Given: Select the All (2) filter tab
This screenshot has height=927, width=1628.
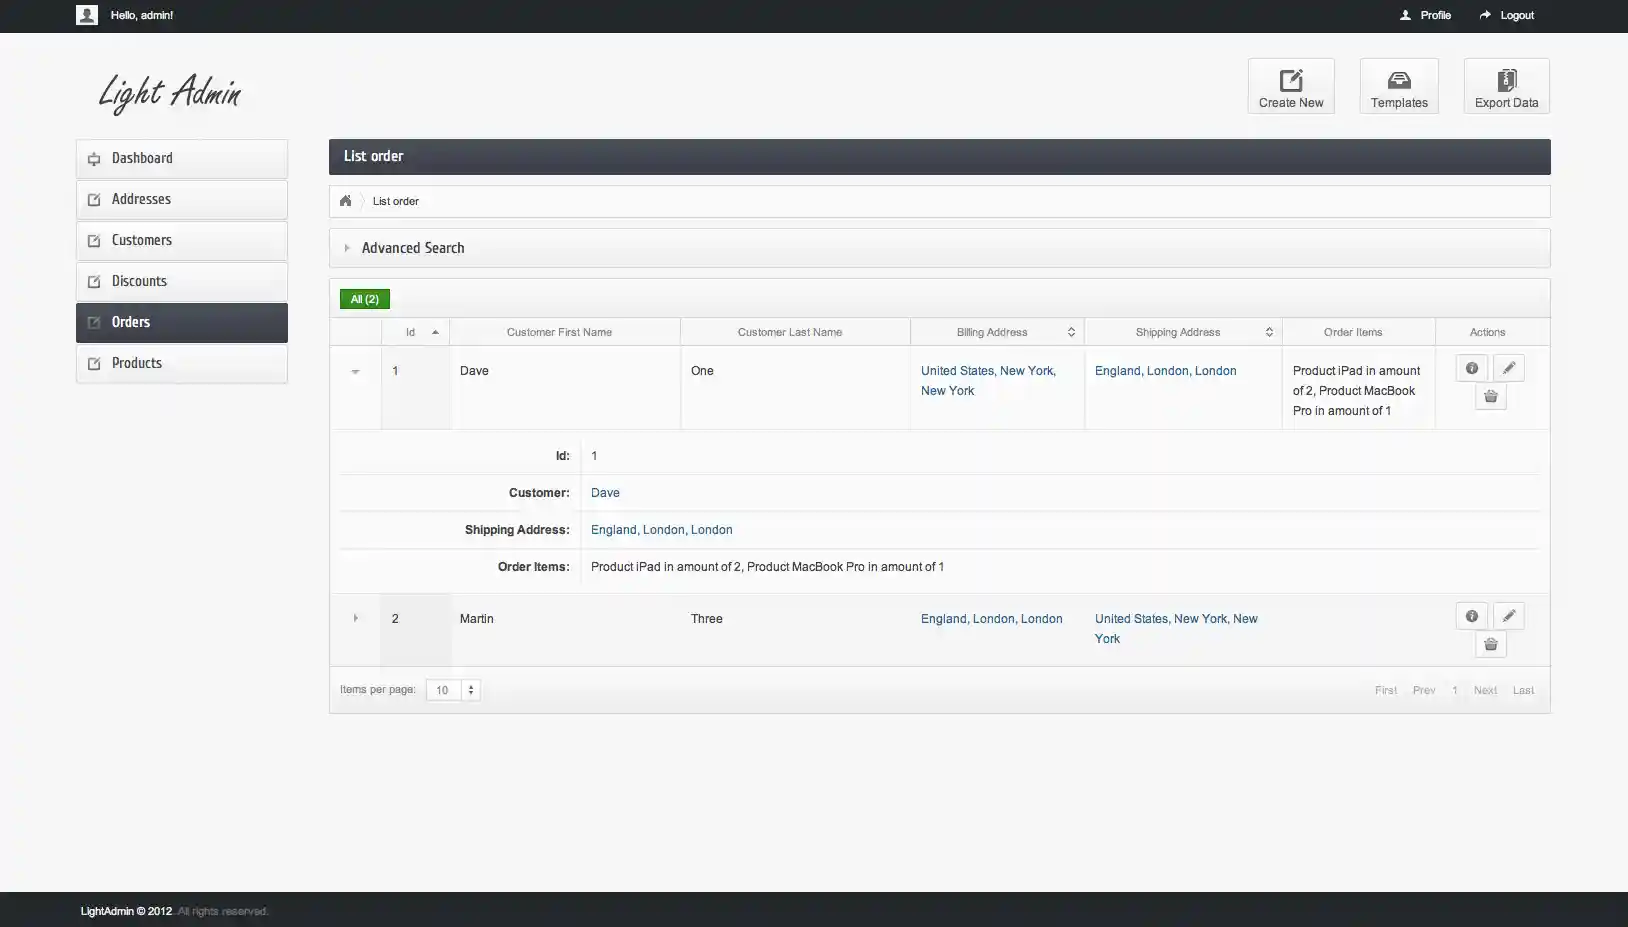Looking at the screenshot, I should point(364,299).
